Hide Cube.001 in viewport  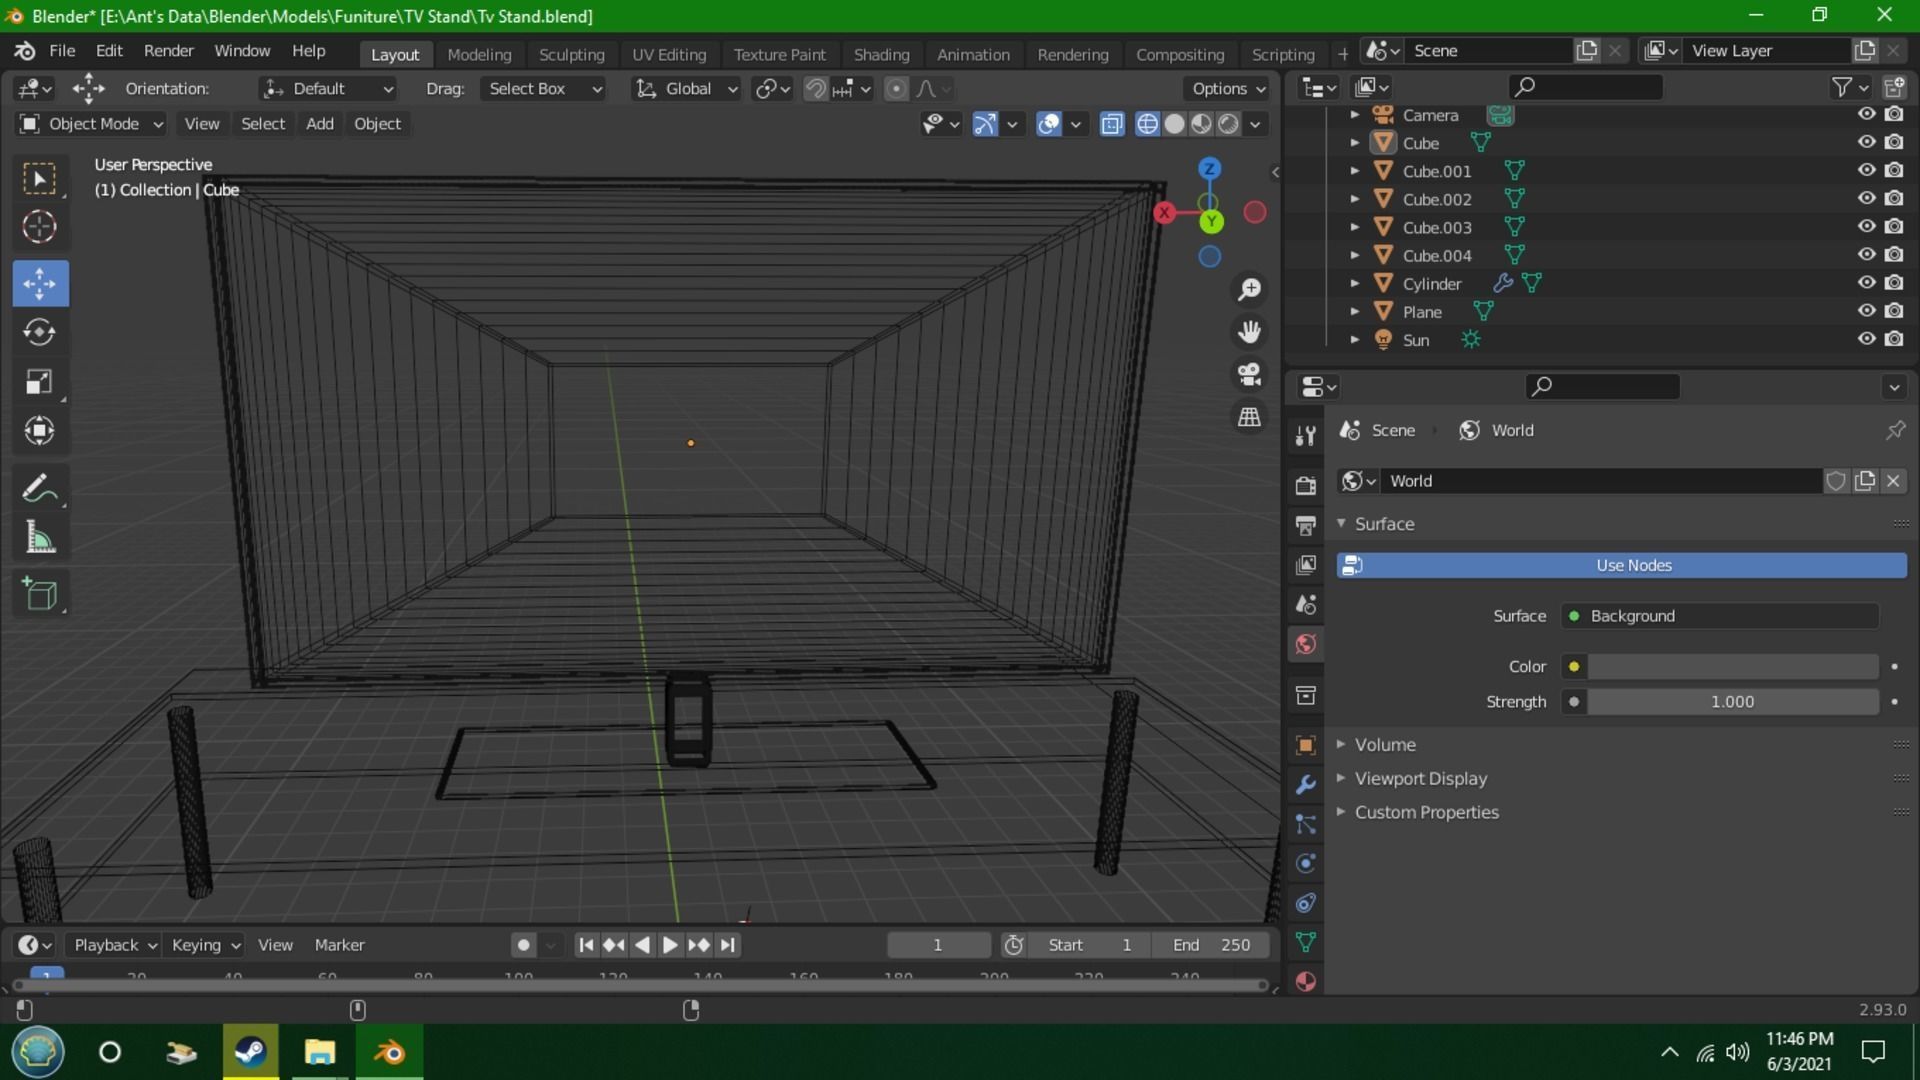[x=1866, y=170]
